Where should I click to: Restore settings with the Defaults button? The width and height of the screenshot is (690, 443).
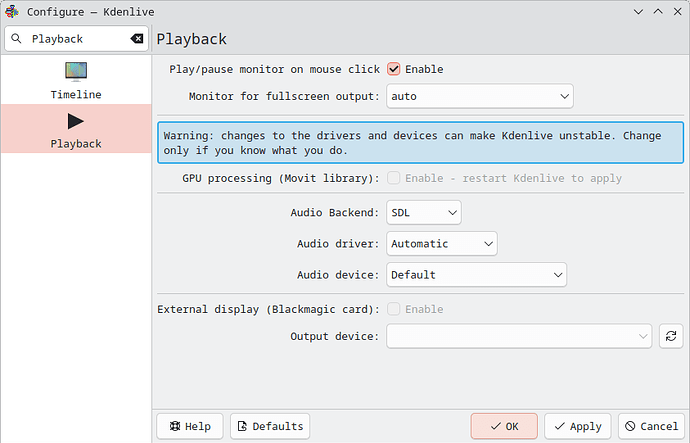(270, 426)
